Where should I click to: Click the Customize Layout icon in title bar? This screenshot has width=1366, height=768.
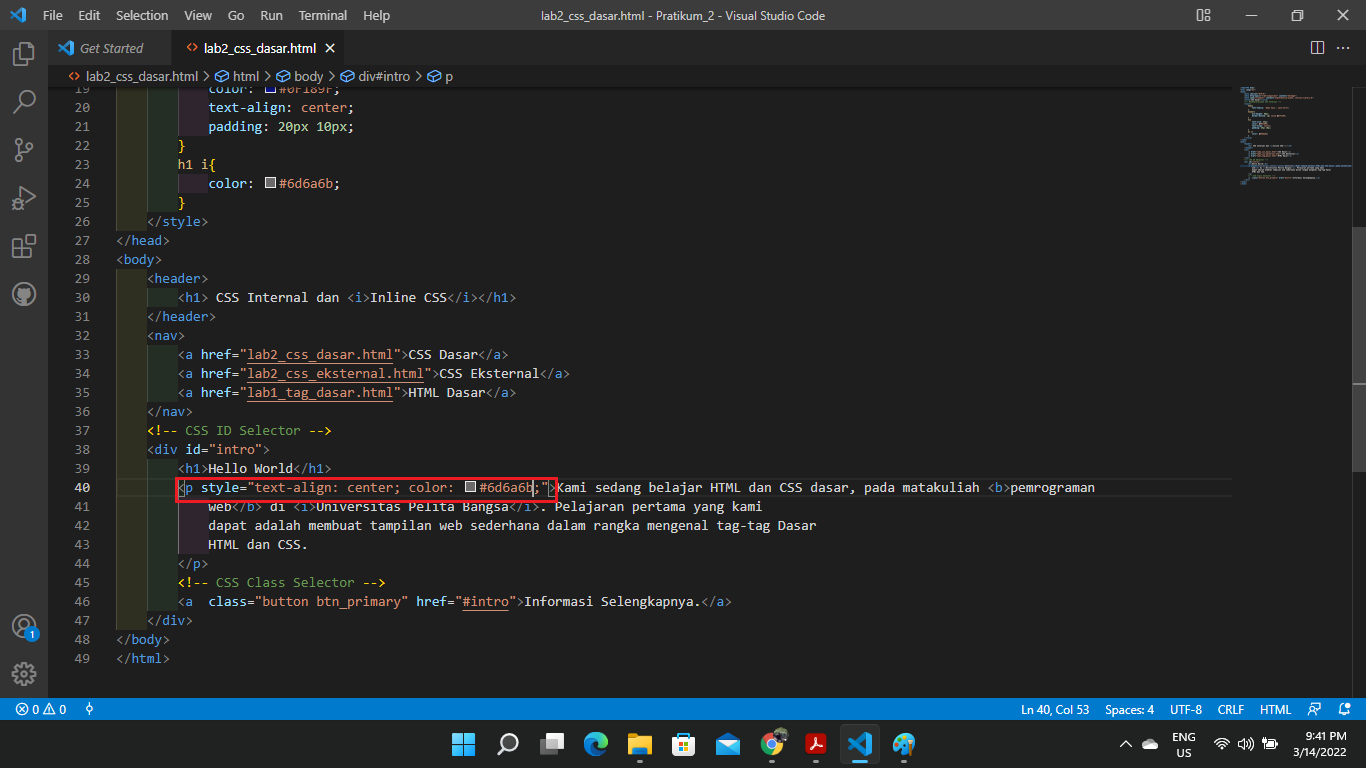(1203, 15)
